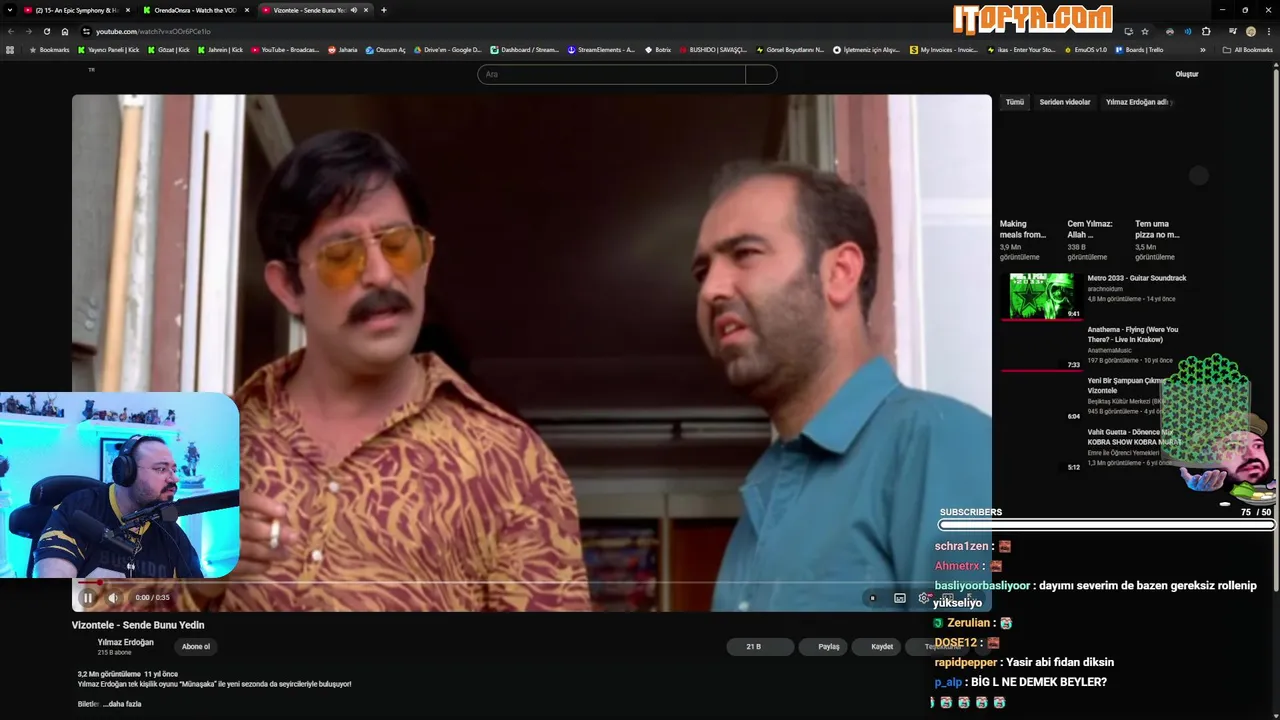
Task: Select the Seriden videolar chip
Action: point(1065,102)
